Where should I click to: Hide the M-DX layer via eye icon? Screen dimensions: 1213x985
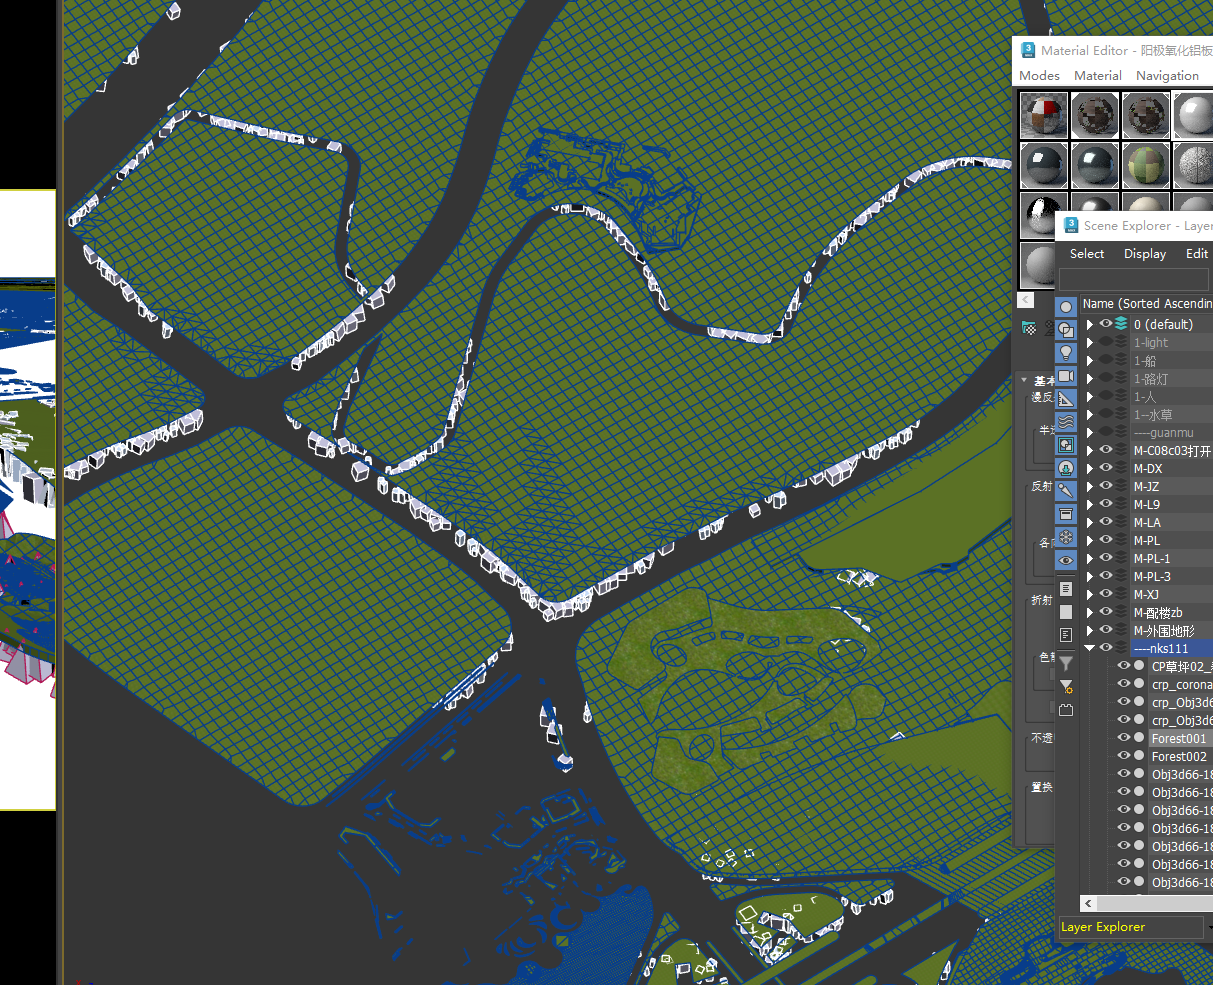pyautogui.click(x=1106, y=469)
